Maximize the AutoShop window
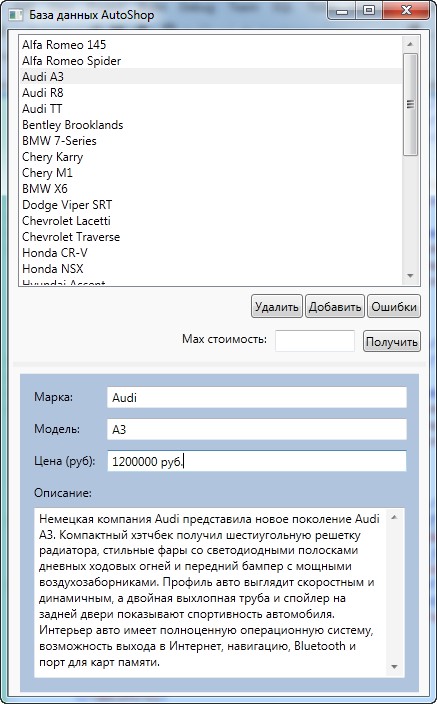The width and height of the screenshot is (437, 704). pyautogui.click(x=369, y=11)
